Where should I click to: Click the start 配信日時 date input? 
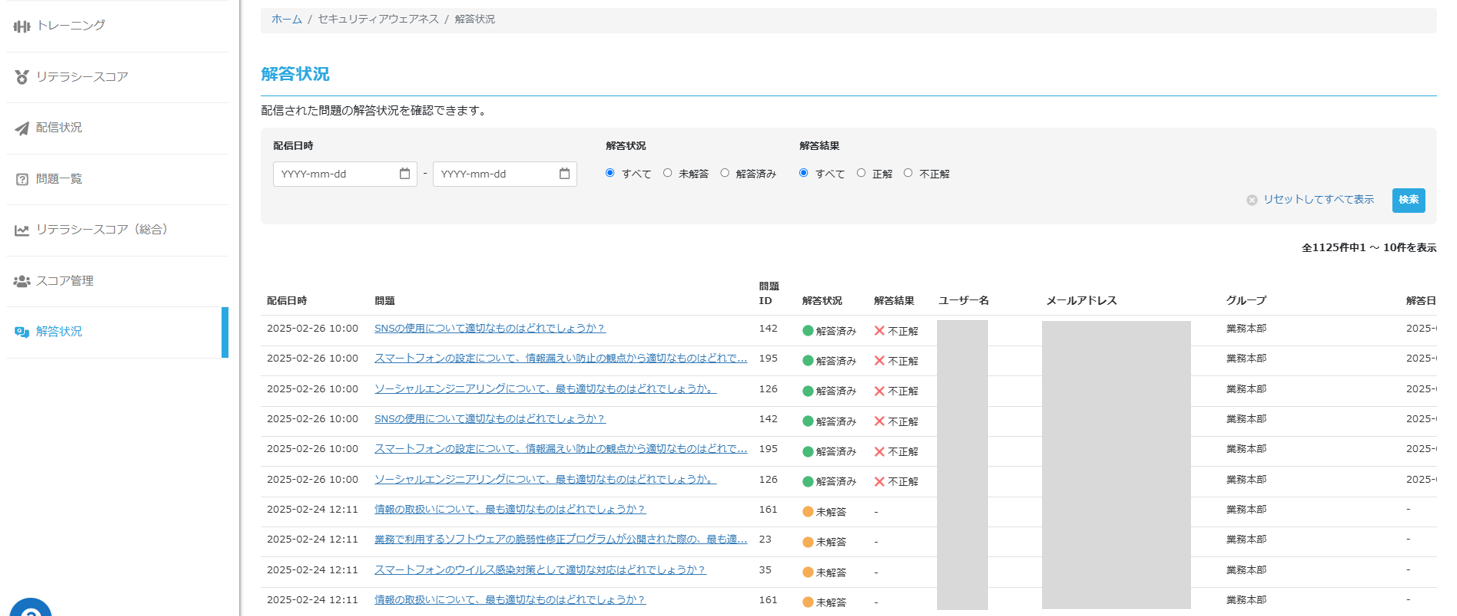pyautogui.click(x=345, y=174)
